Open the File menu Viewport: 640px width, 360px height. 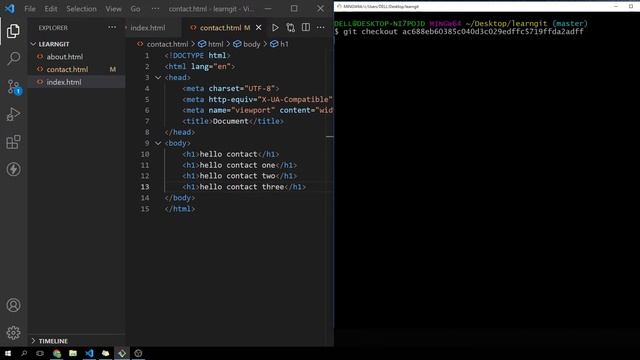[x=30, y=9]
